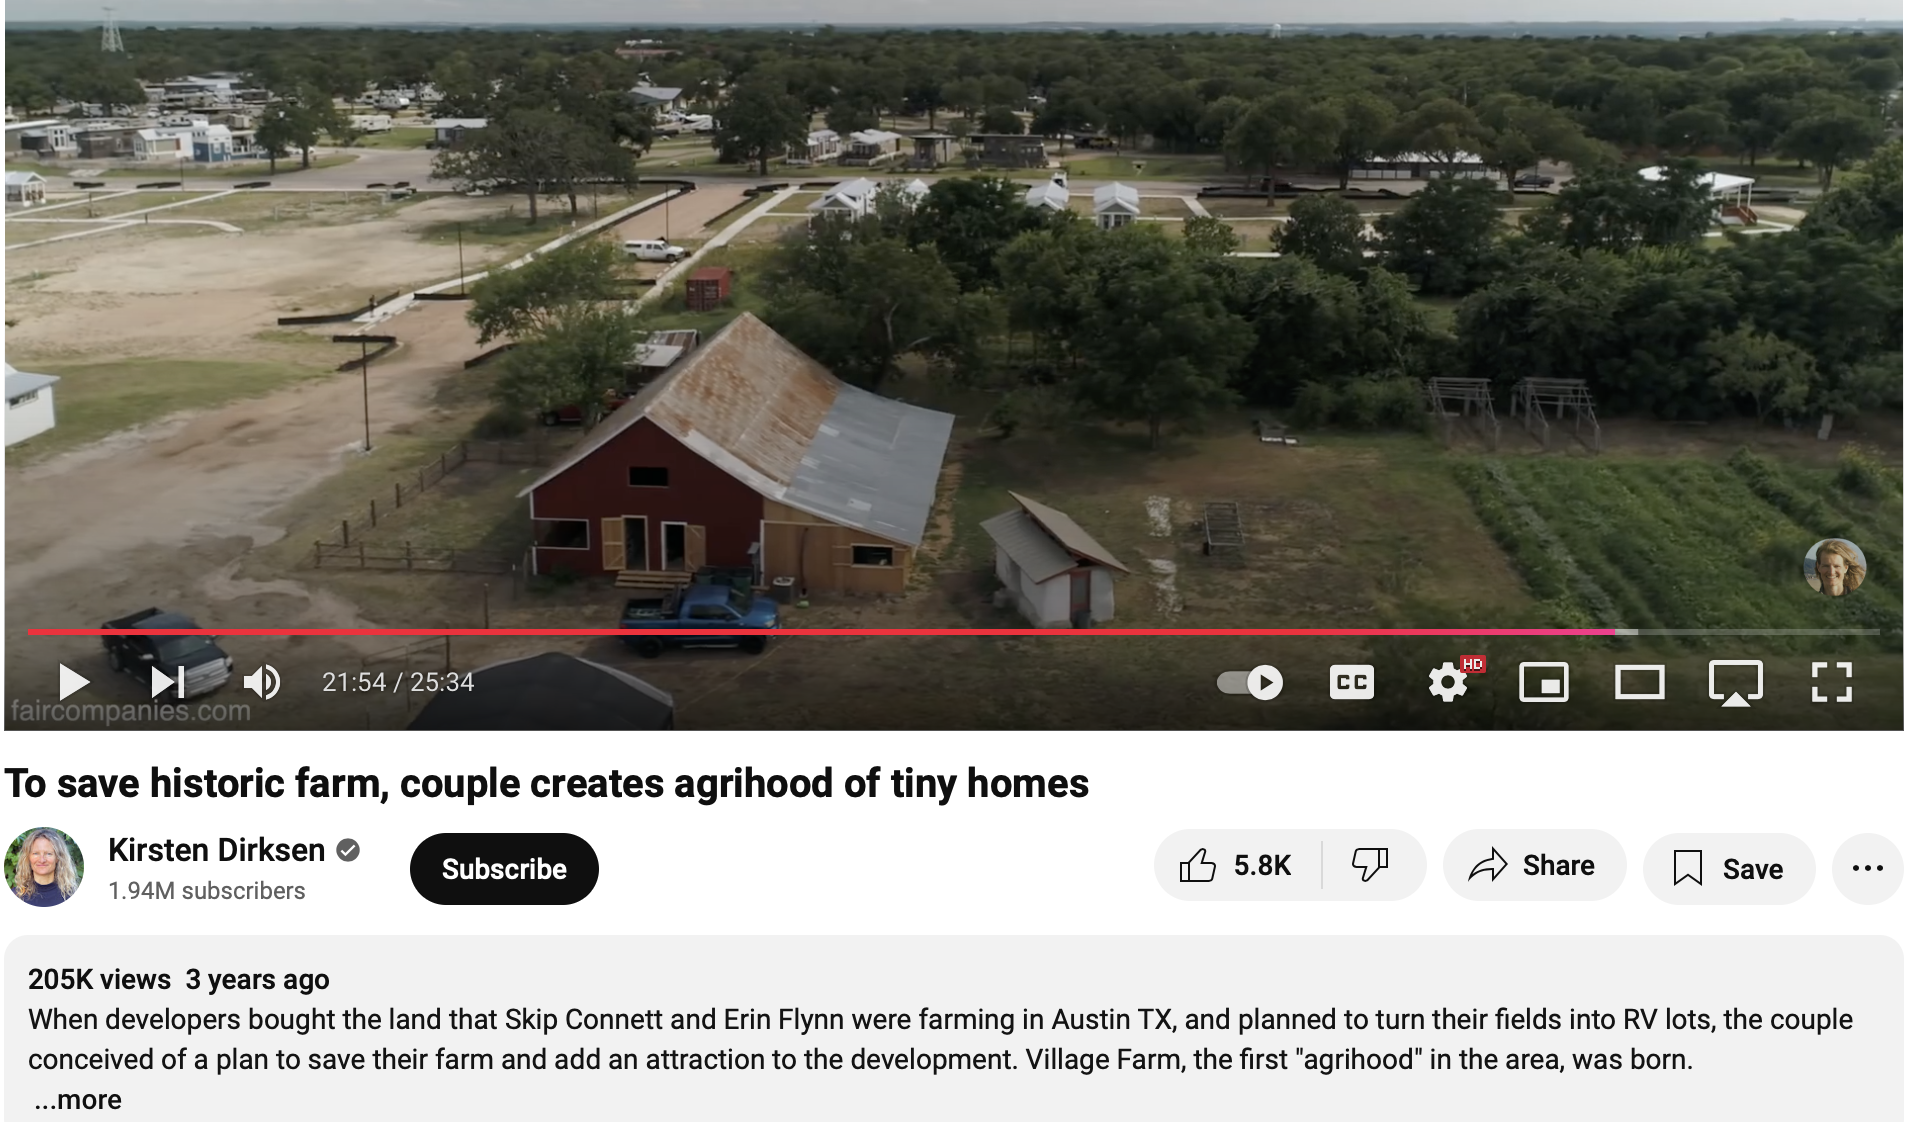Save video to a playlist

pyautogui.click(x=1729, y=868)
